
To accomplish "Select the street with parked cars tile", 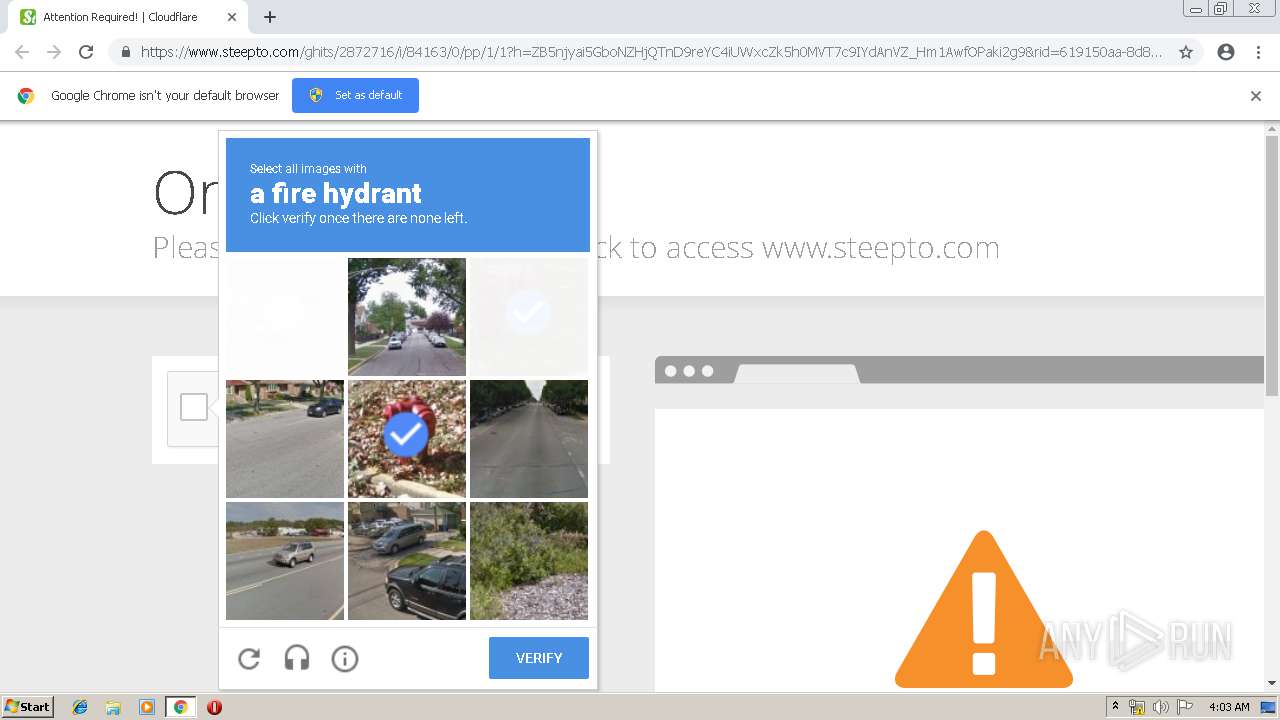I will [407, 317].
